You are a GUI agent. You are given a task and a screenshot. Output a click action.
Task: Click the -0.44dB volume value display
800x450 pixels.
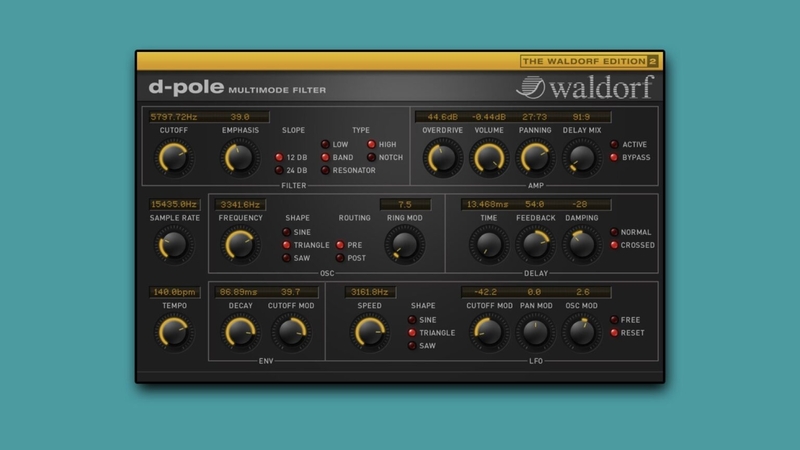[x=489, y=117]
